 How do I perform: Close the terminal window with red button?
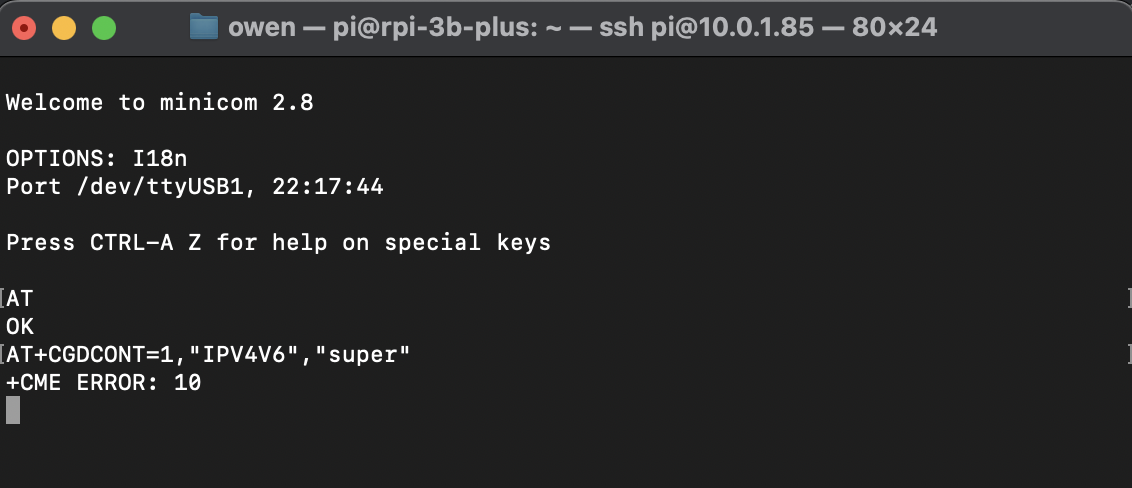(24, 28)
